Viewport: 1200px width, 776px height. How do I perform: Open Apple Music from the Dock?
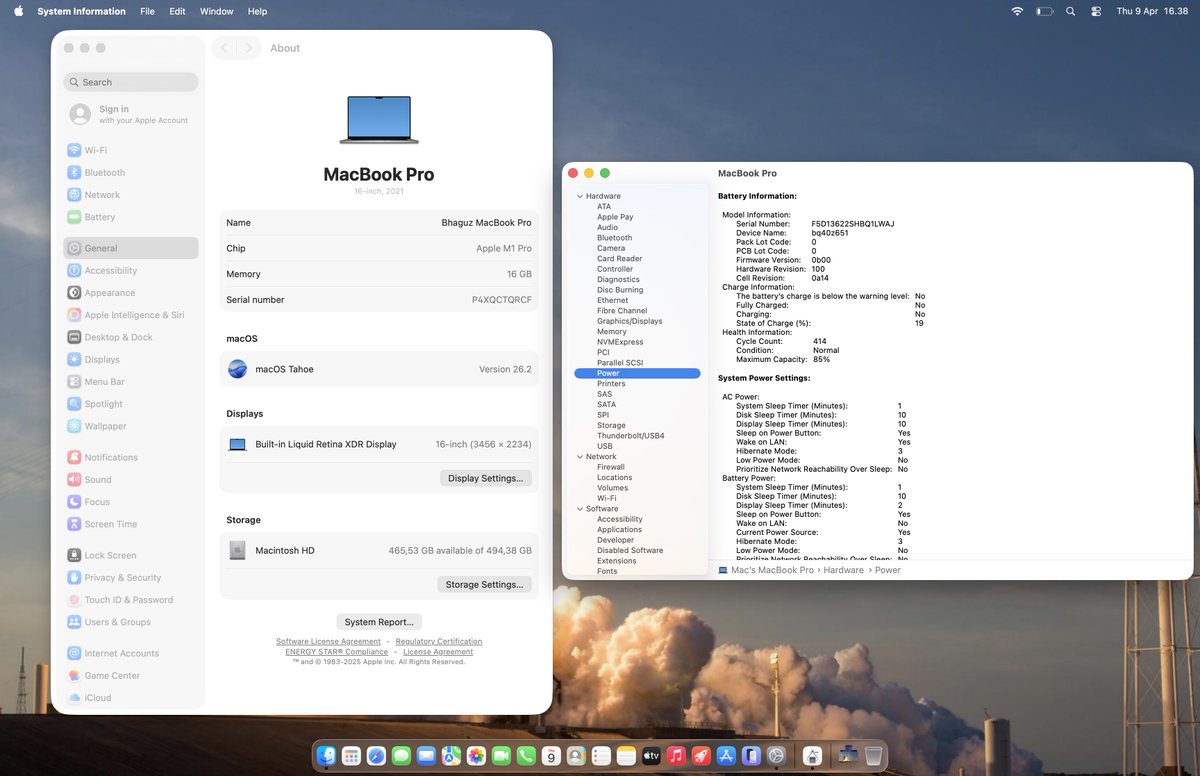(x=676, y=756)
